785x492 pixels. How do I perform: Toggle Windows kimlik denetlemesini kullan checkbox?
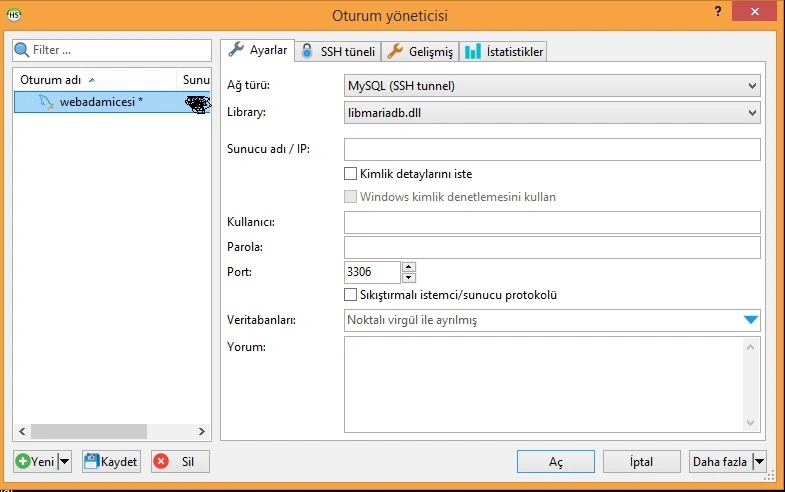coord(350,197)
